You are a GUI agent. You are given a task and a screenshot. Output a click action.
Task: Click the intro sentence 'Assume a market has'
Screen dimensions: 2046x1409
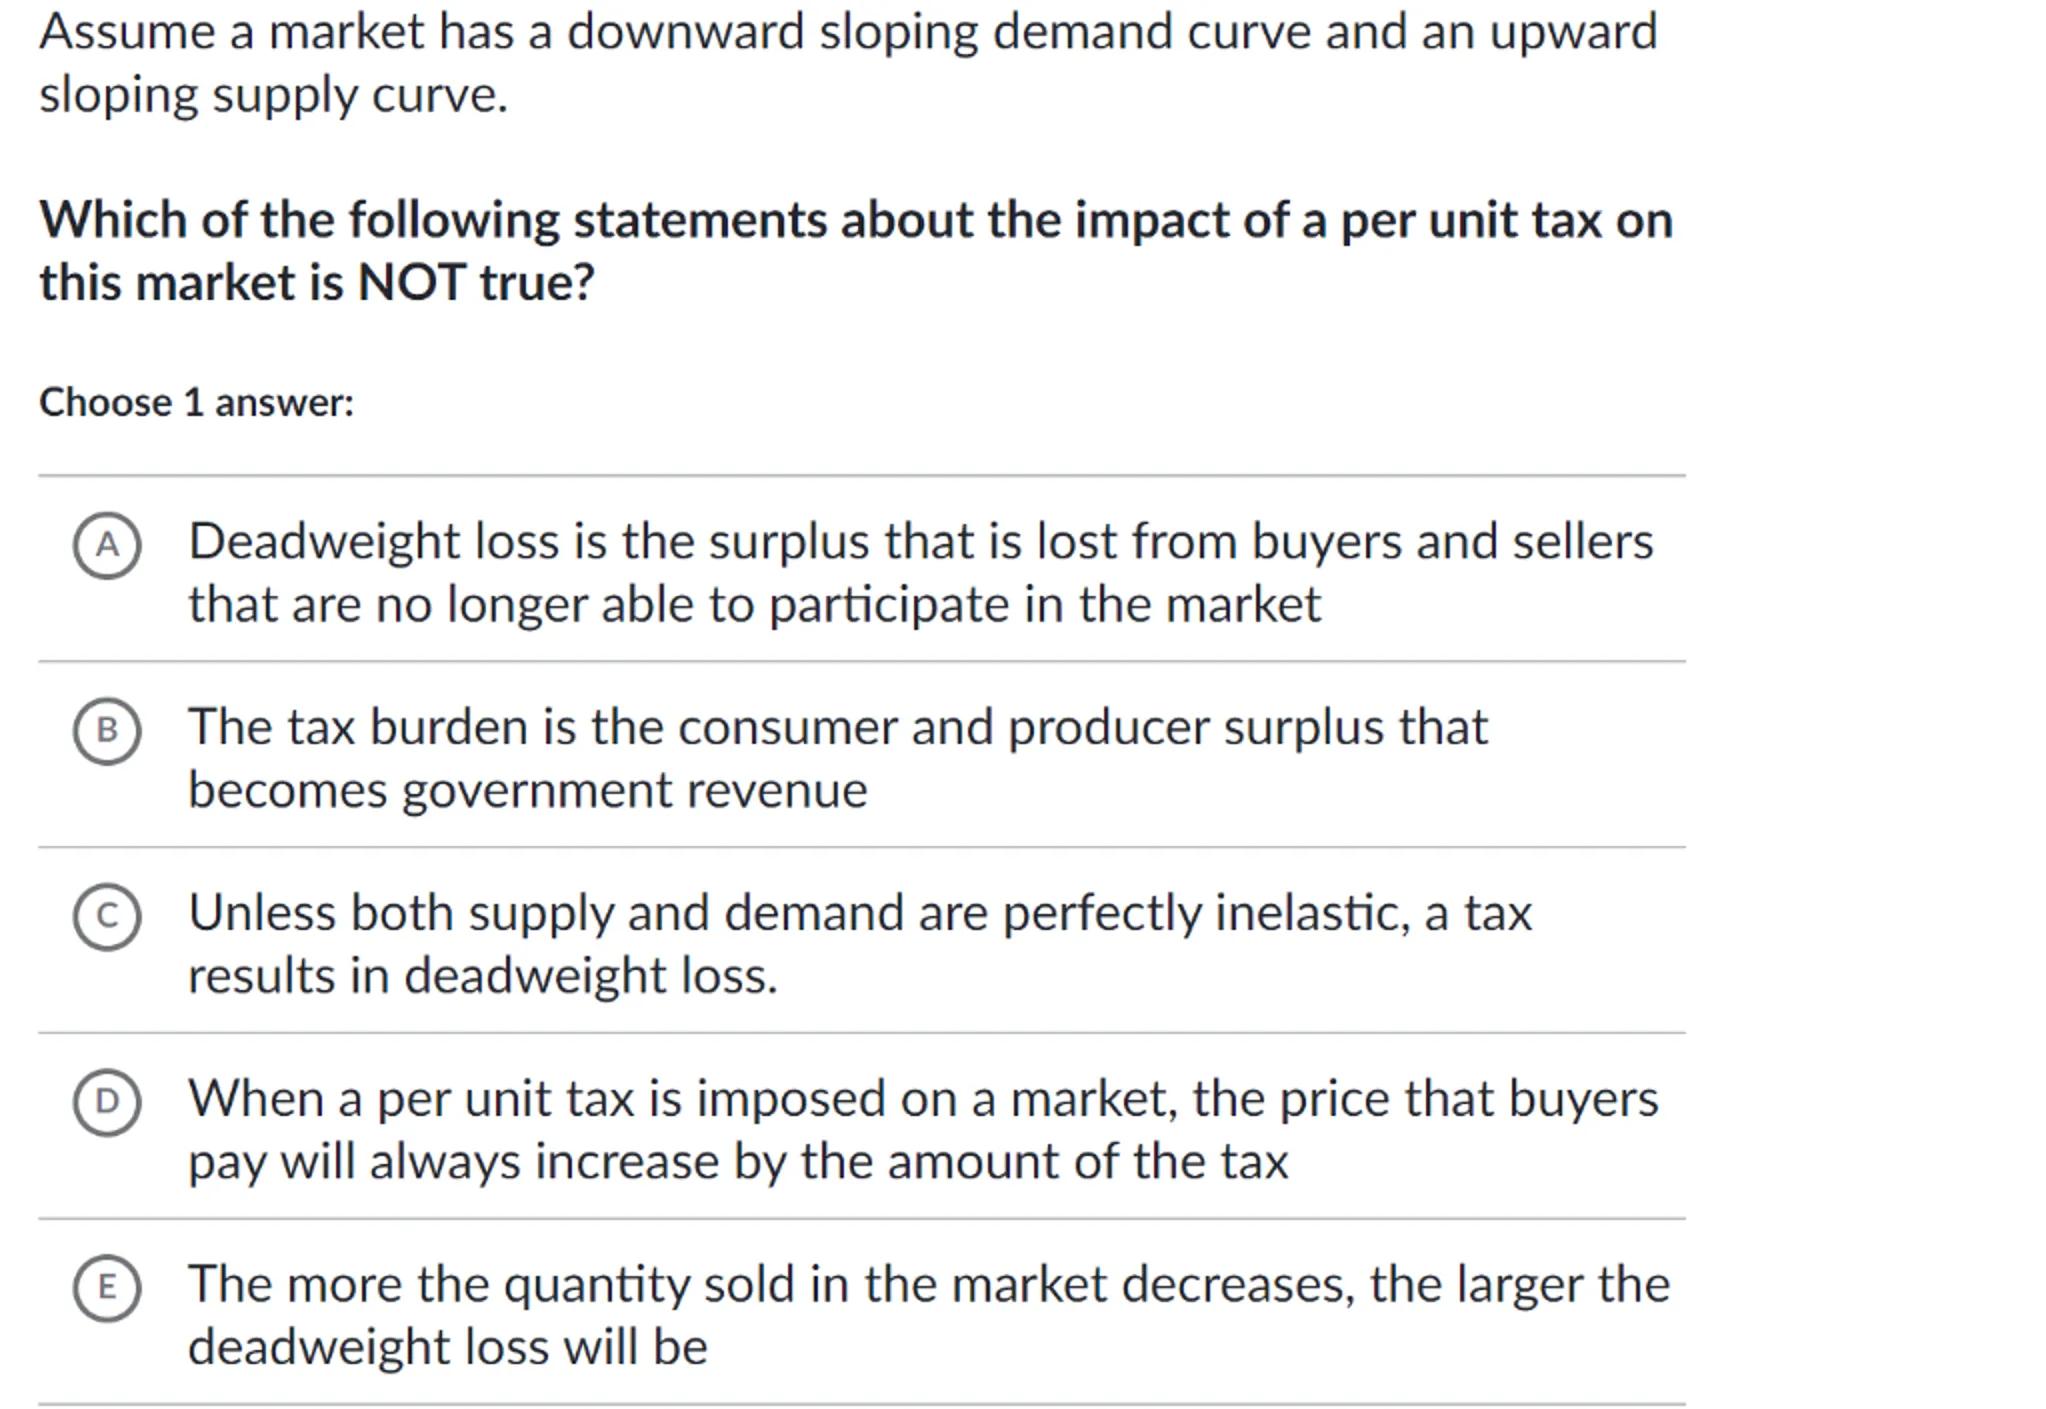coord(848,32)
